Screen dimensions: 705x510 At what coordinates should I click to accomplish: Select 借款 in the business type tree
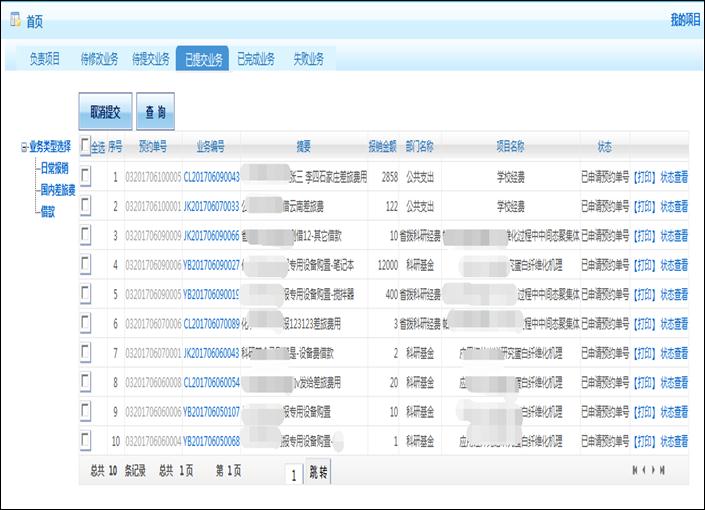coord(48,211)
